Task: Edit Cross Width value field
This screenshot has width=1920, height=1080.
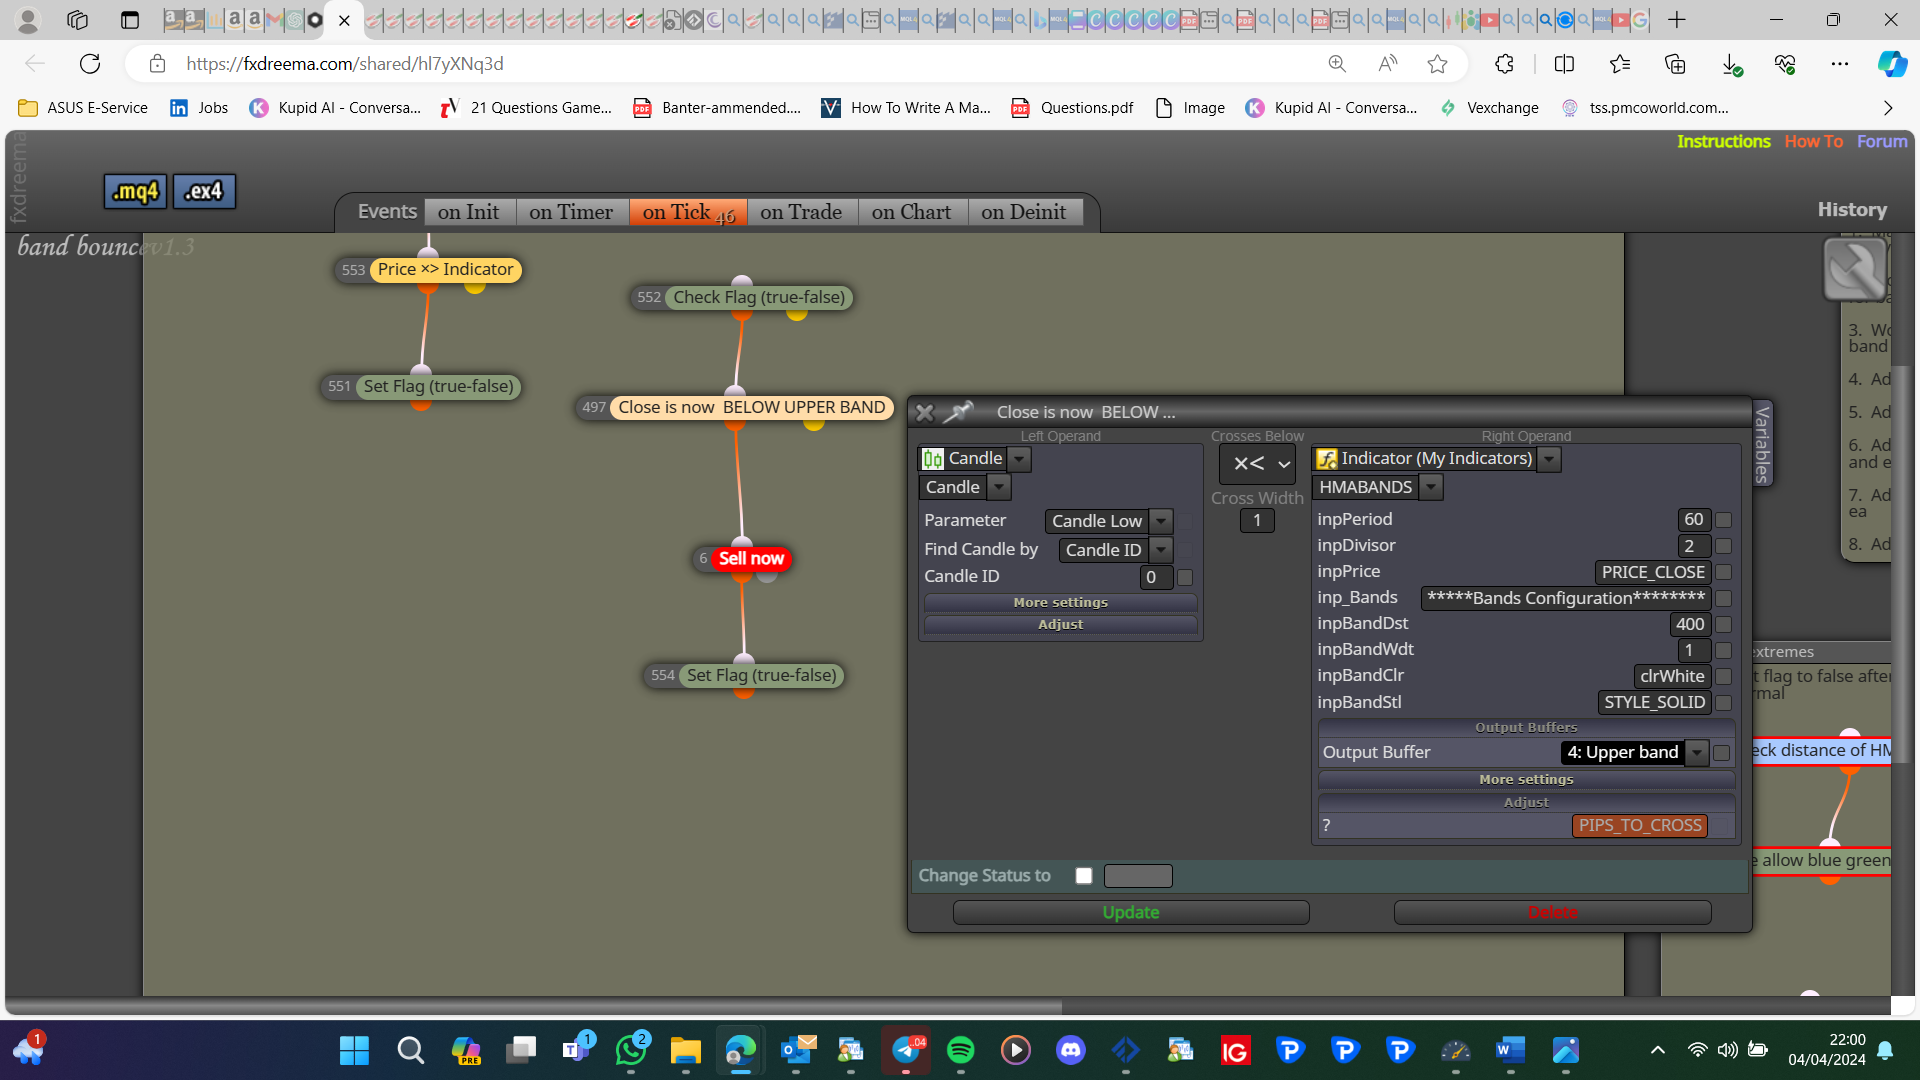Action: [x=1257, y=521]
